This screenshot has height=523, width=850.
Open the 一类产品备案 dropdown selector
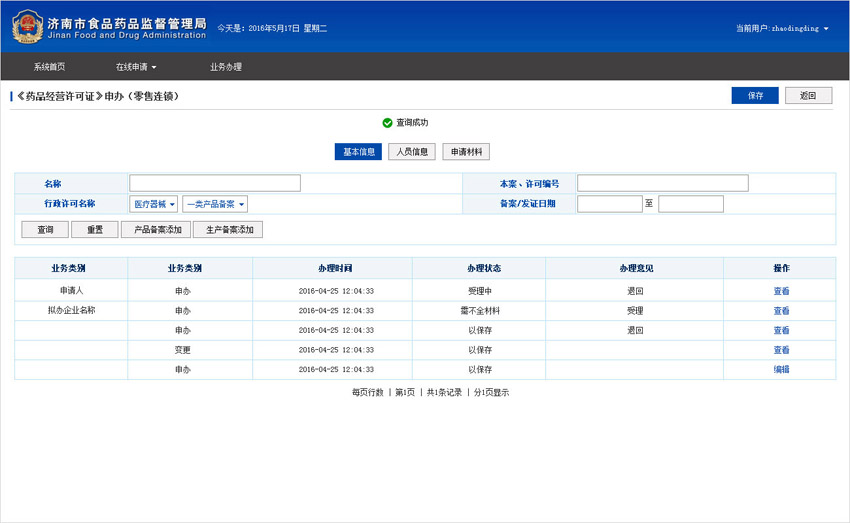point(215,204)
